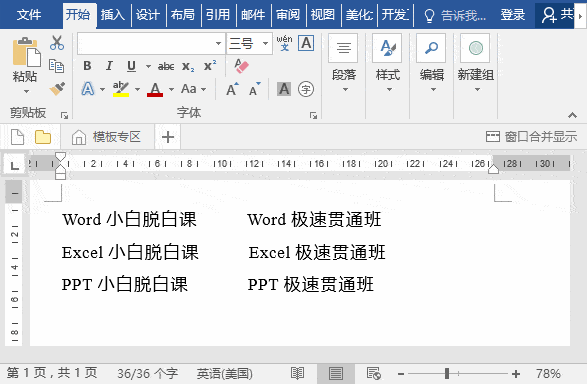Apply red font color

point(155,89)
